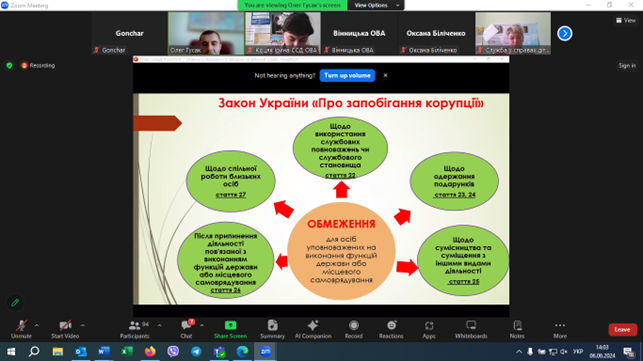
Task: Click the Record button
Action: click(x=353, y=329)
